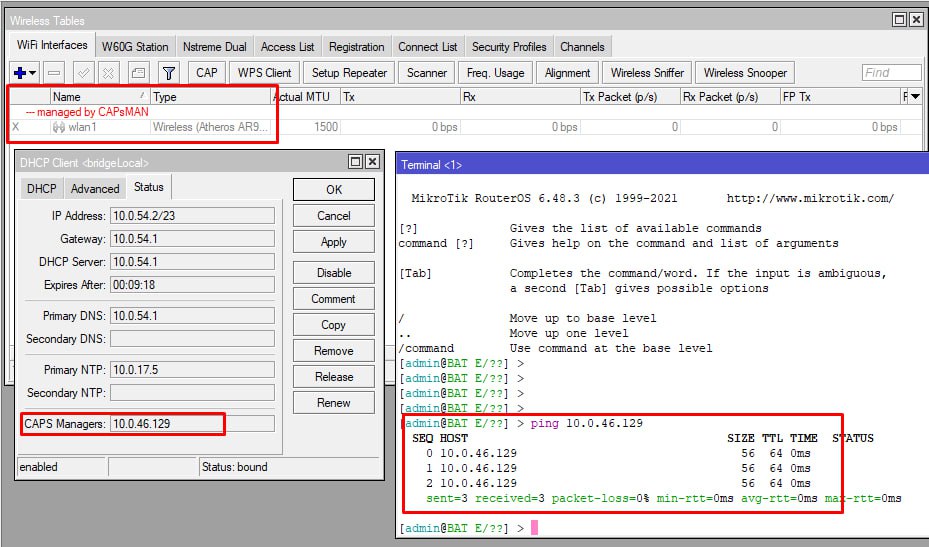Sort by the Type column header
The height and width of the screenshot is (547, 929).
click(x=212, y=96)
